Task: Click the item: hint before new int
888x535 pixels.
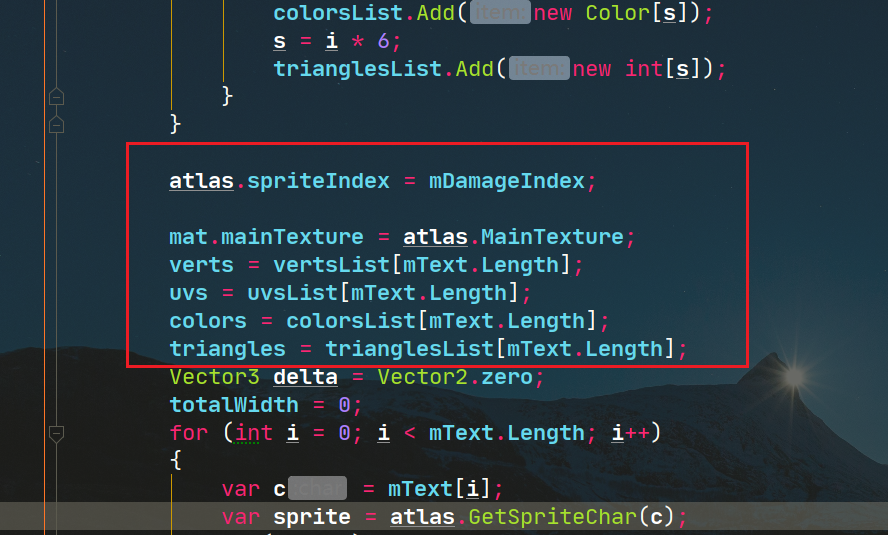Action: click(x=539, y=69)
